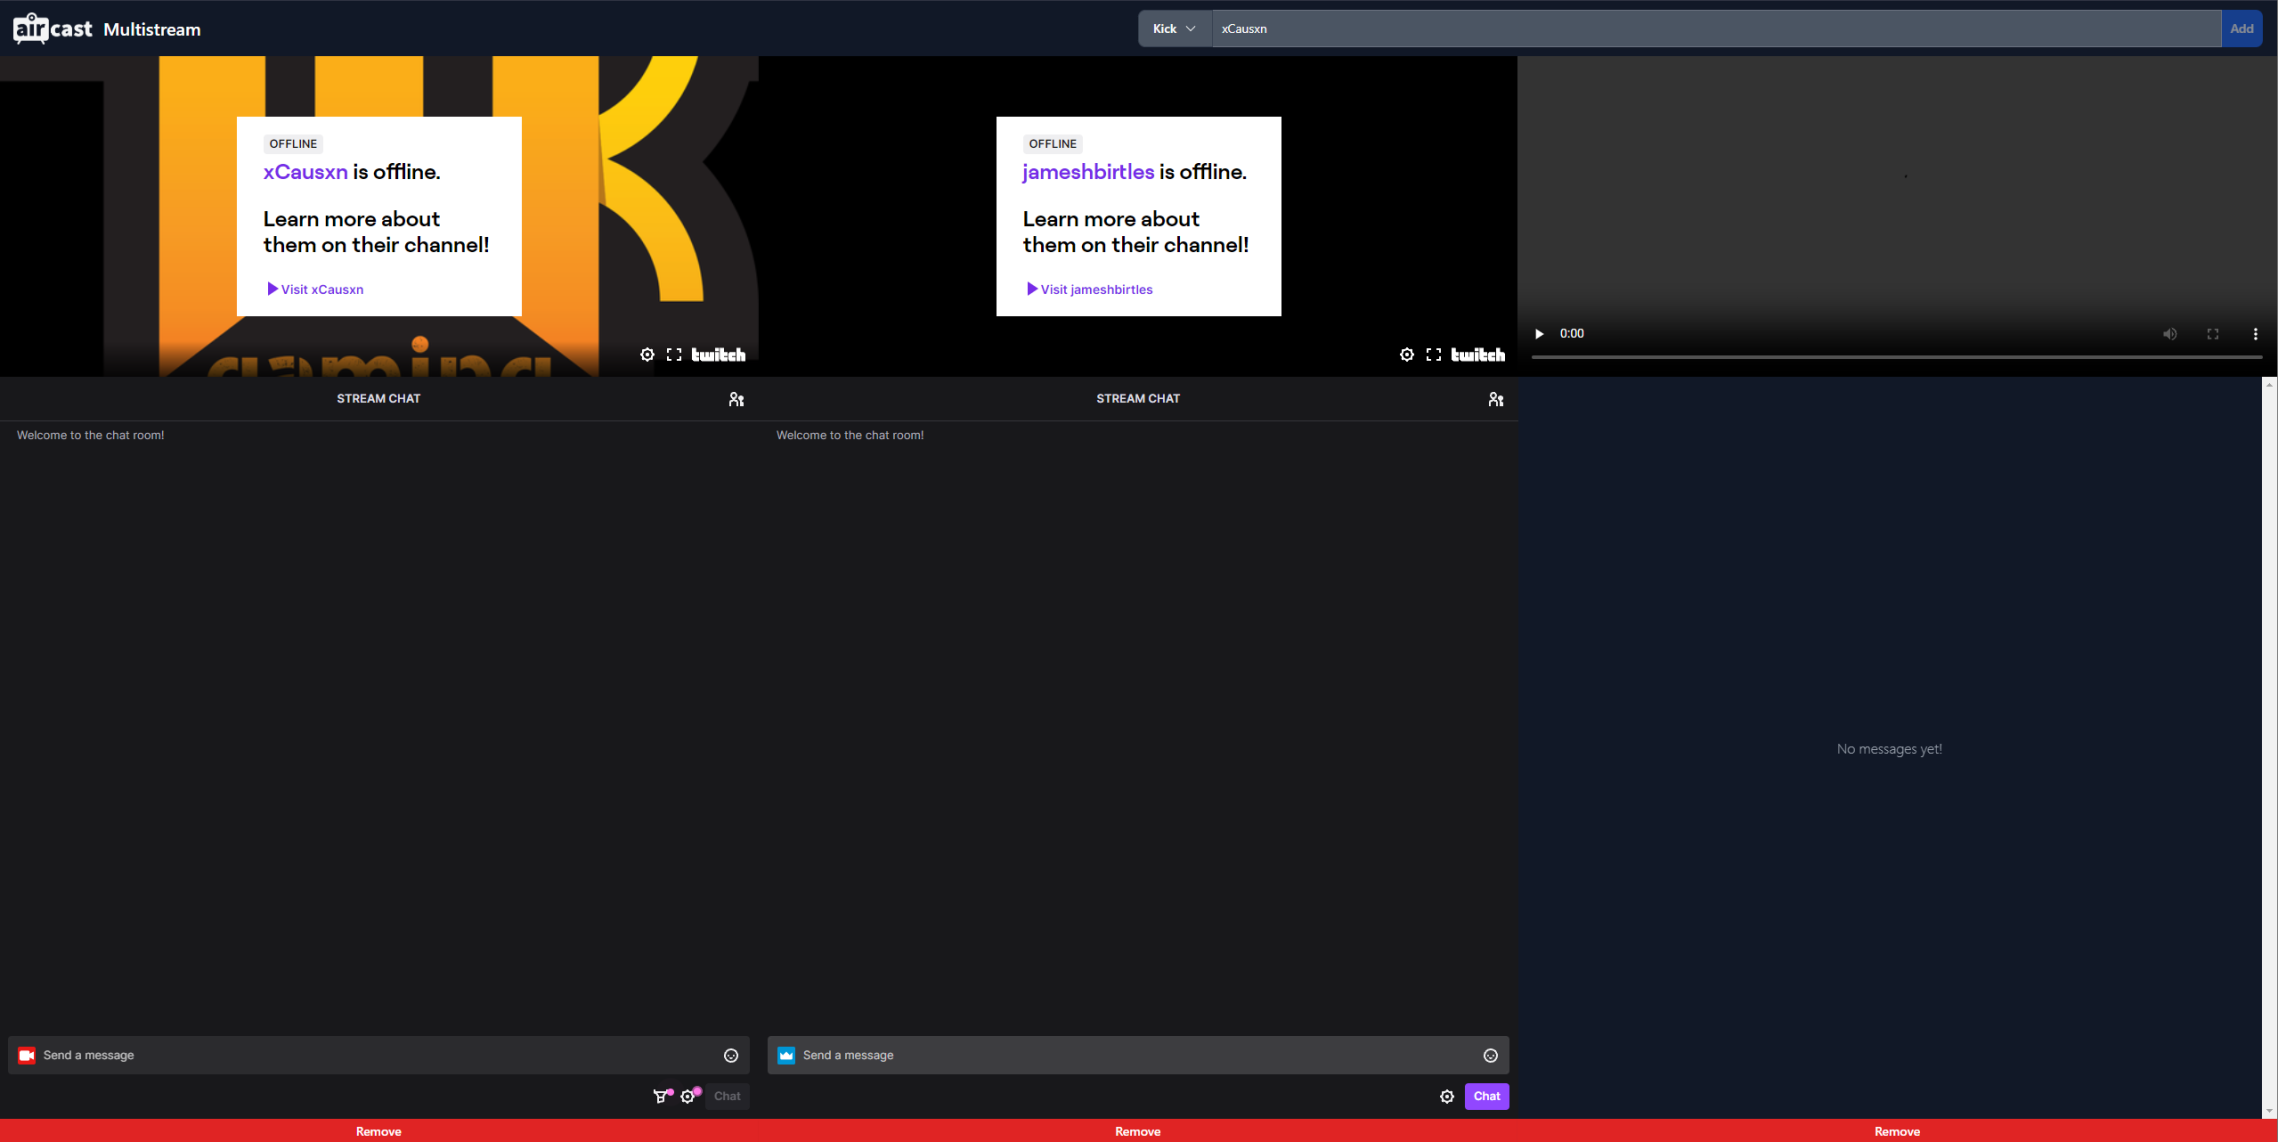Screen dimensions: 2278x1142
Task: Remove the third stream
Action: click(x=1897, y=1131)
